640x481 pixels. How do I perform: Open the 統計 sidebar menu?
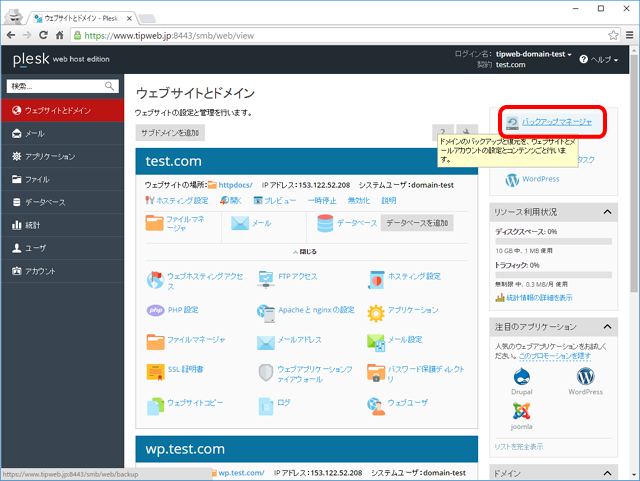62,225
